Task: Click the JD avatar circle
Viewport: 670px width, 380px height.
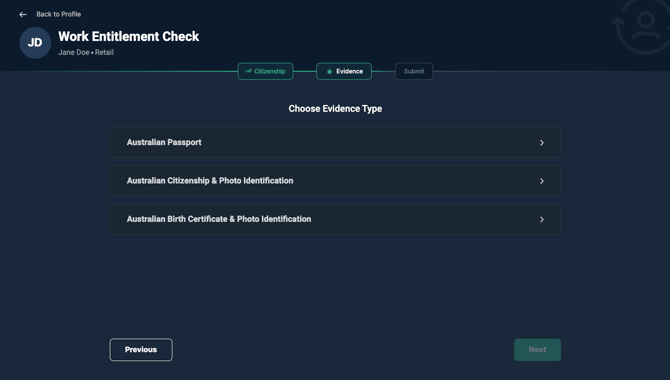Action: tap(35, 43)
